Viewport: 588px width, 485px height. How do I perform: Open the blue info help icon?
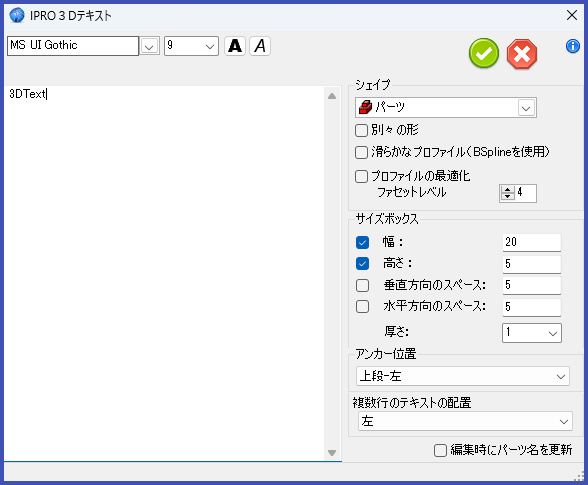click(x=572, y=46)
